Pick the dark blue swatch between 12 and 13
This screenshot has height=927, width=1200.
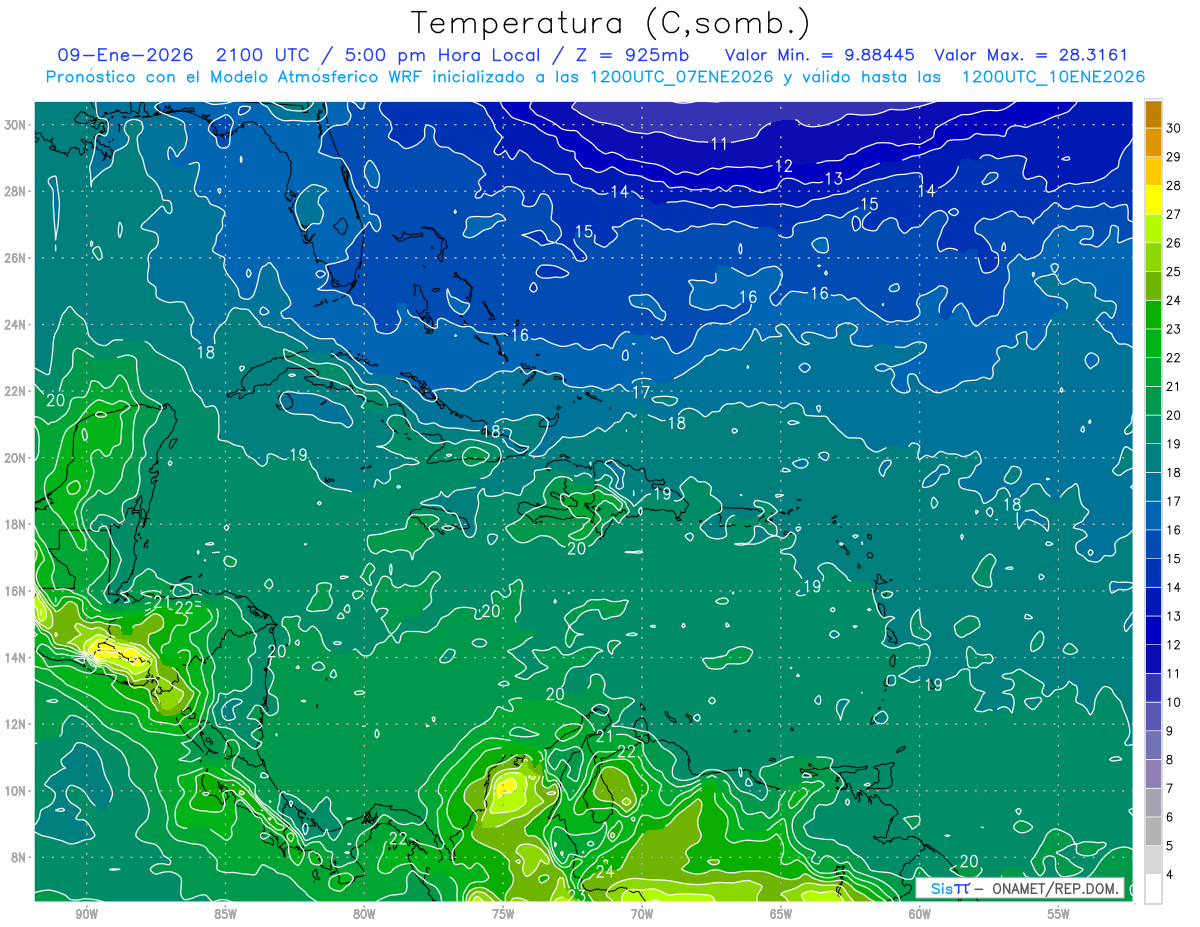point(1154,630)
